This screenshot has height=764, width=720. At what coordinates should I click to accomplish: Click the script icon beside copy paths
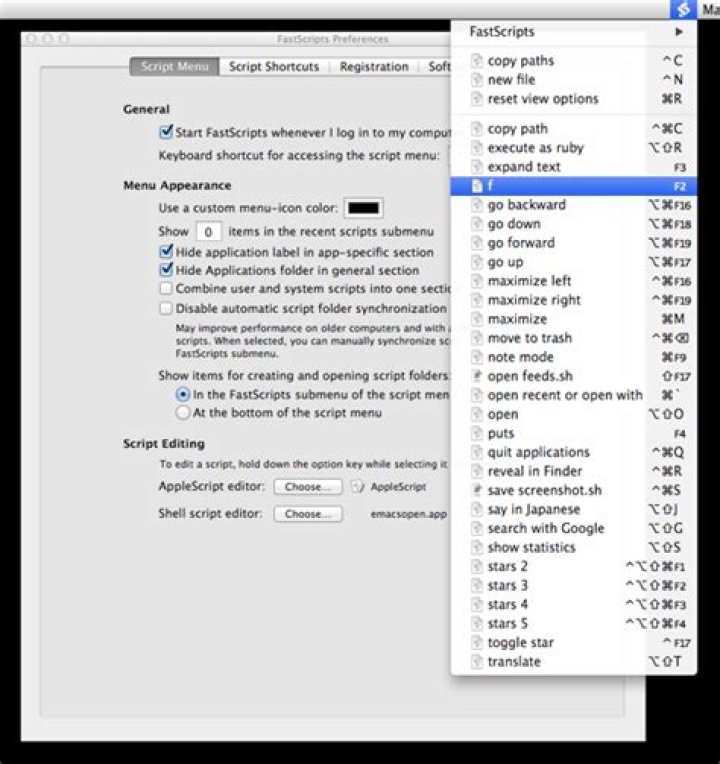[x=477, y=61]
